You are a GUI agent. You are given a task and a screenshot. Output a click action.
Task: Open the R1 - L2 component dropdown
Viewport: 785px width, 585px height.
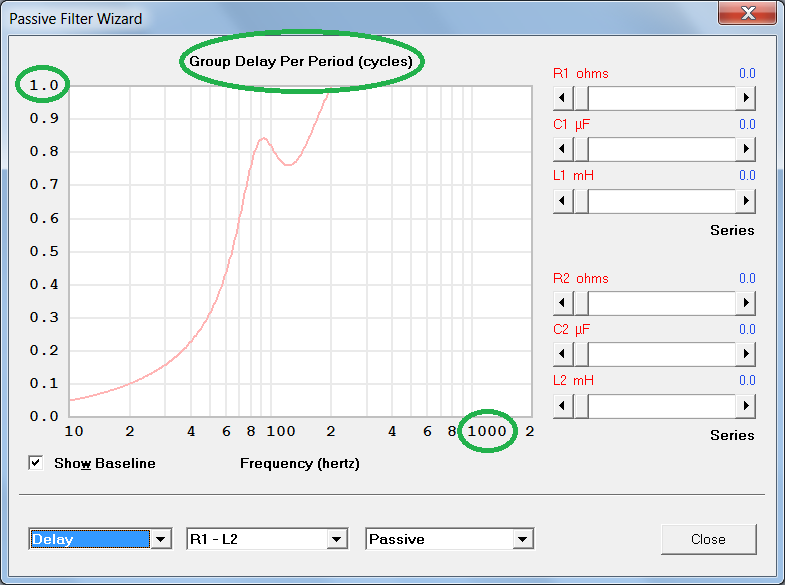[337, 539]
